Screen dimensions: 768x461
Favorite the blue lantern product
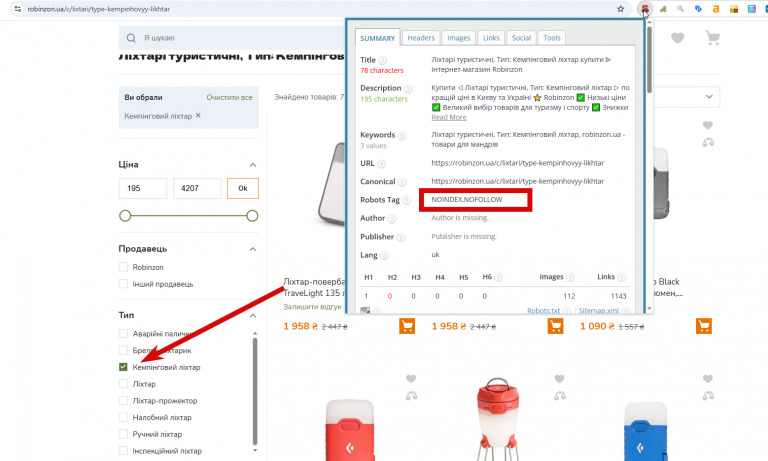tap(708, 379)
